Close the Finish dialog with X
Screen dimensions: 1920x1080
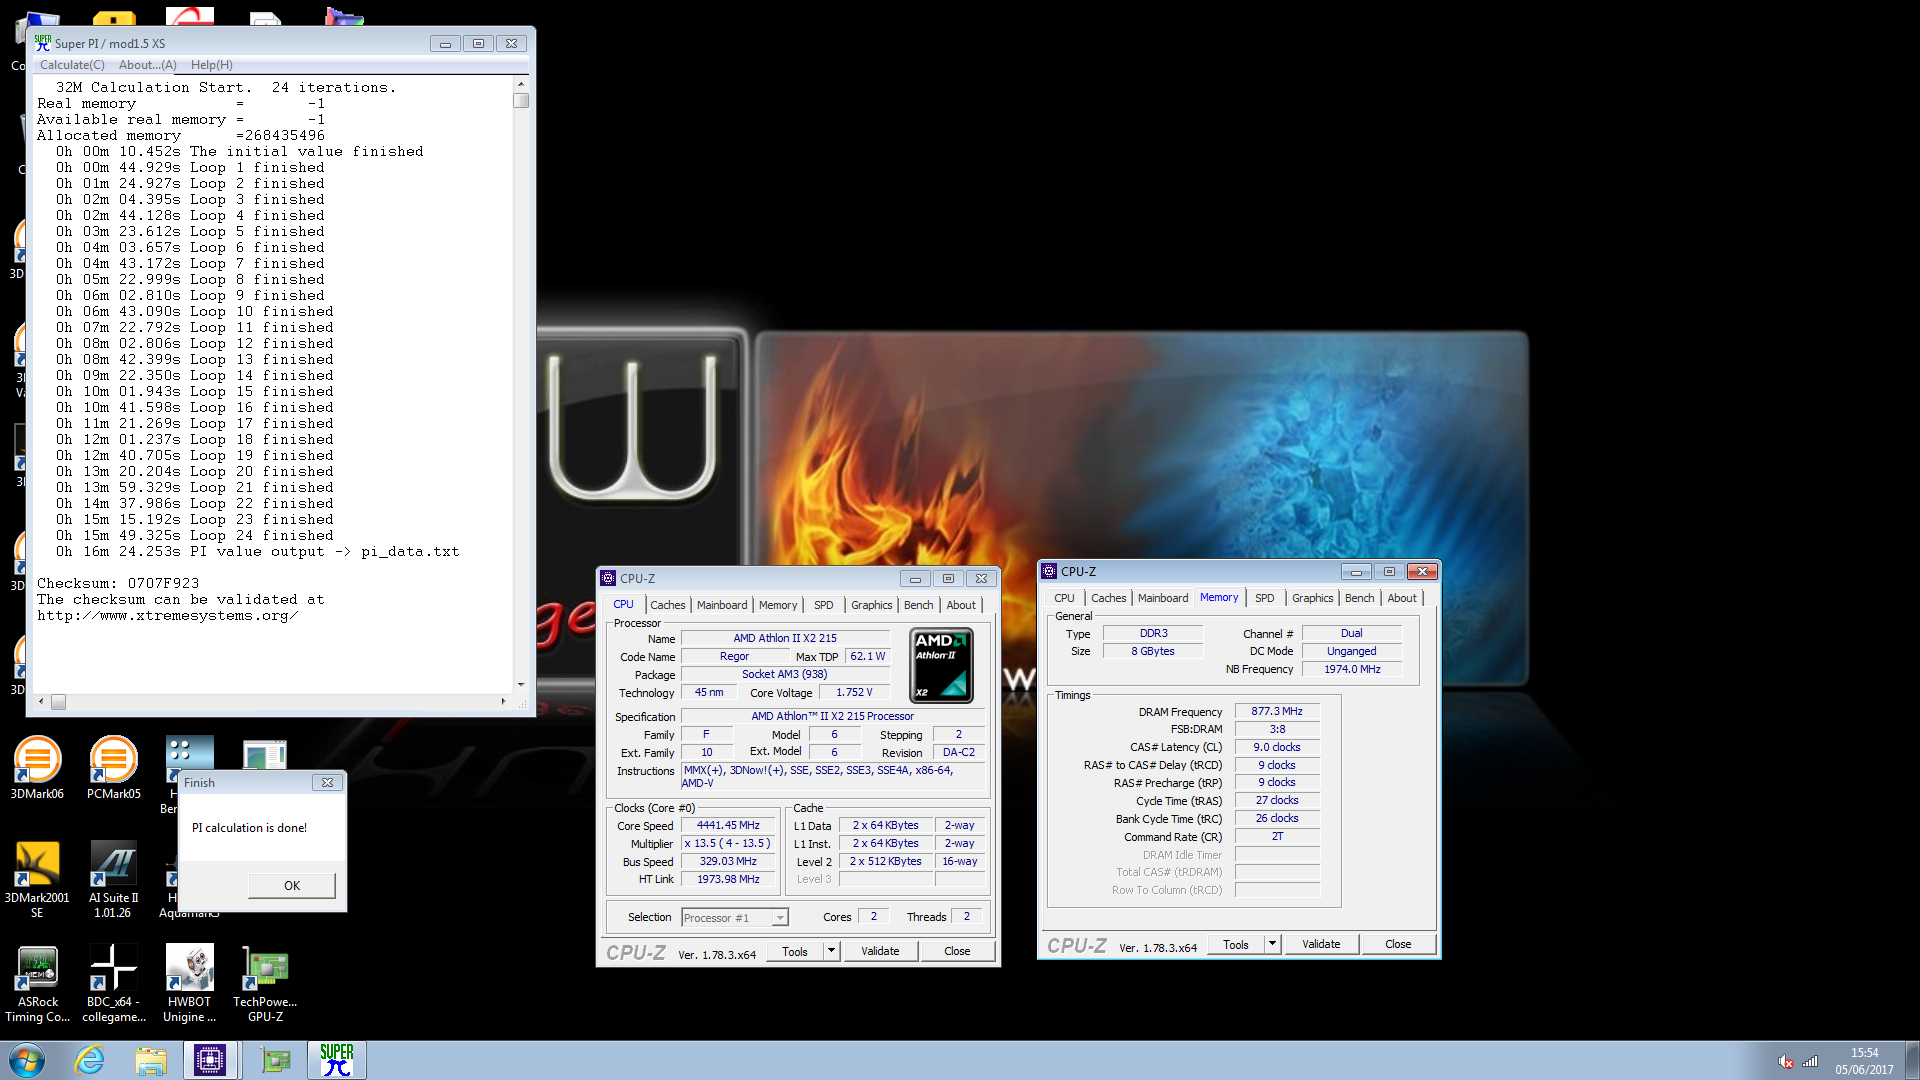[327, 783]
